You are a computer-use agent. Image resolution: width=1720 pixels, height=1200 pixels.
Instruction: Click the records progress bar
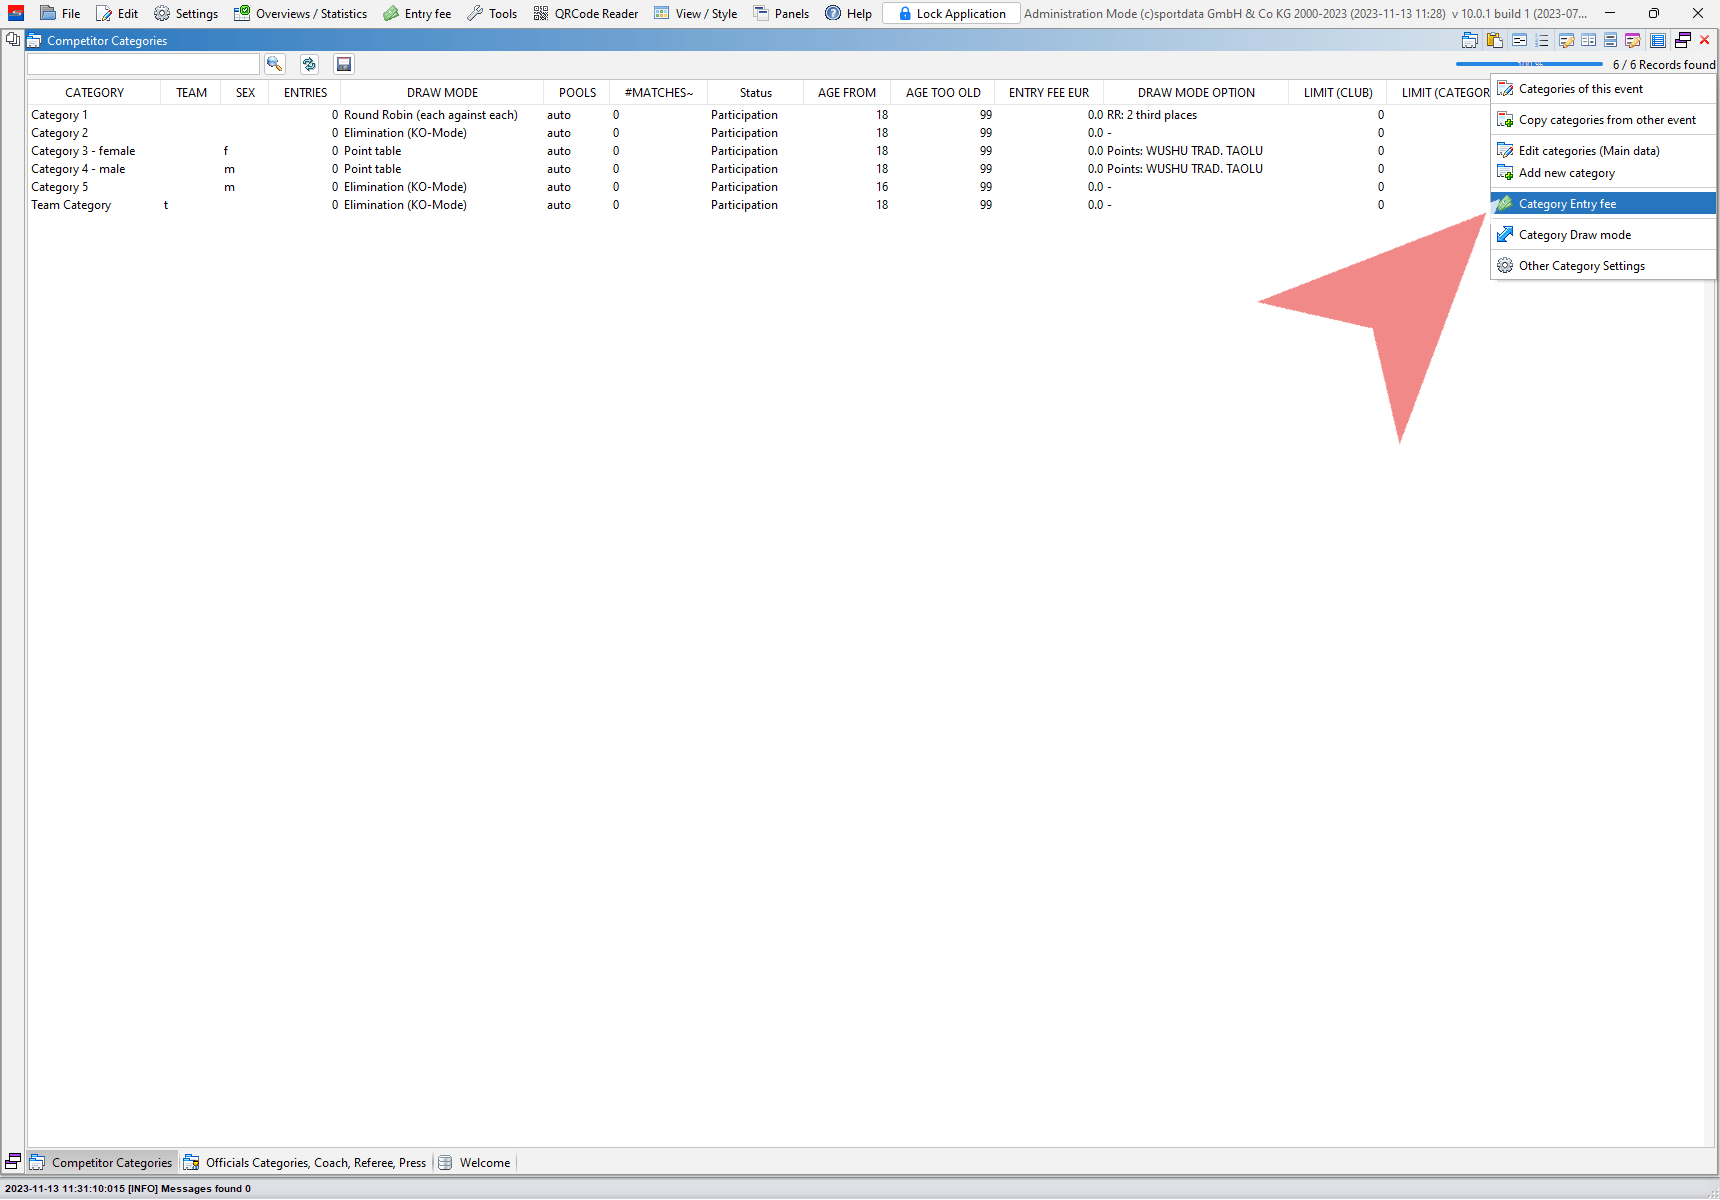pyautogui.click(x=1529, y=64)
